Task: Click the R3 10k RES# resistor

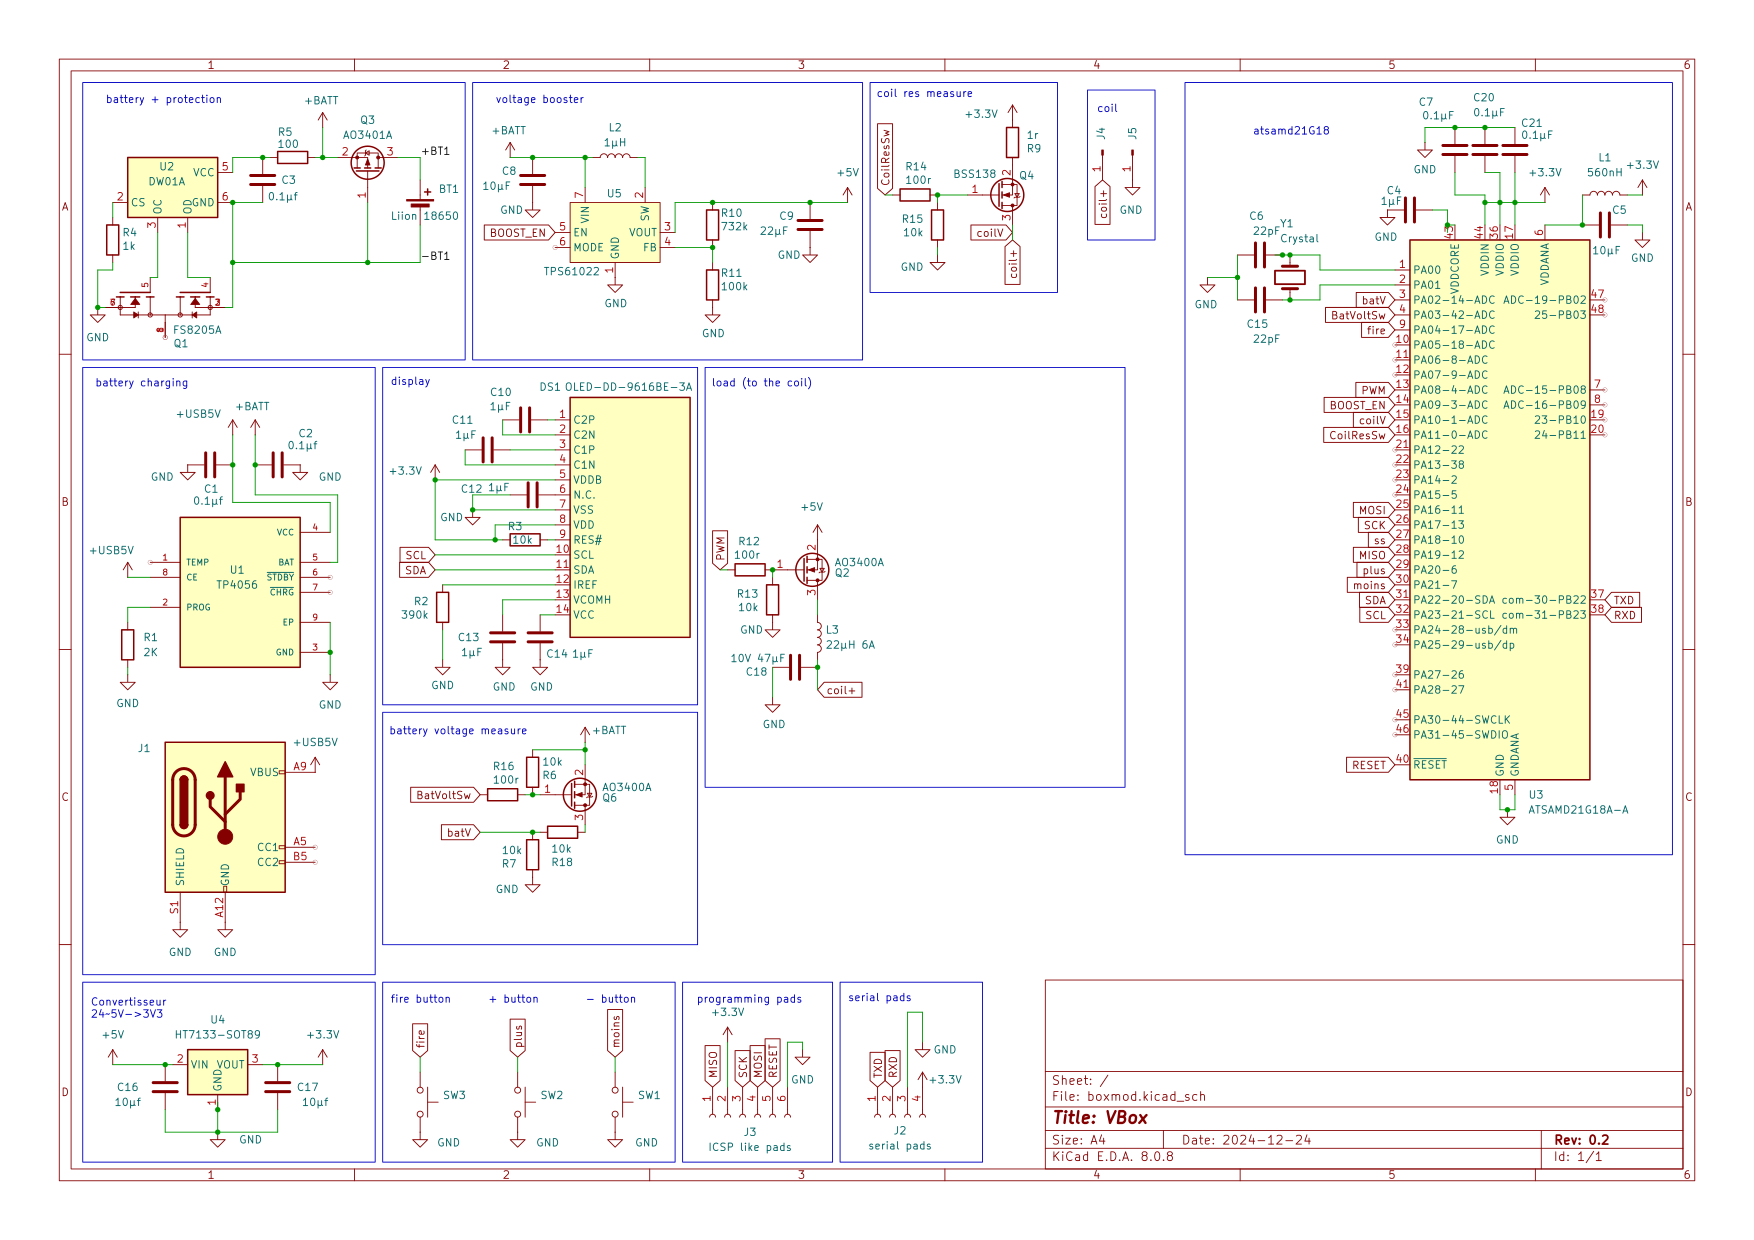Action: 525,540
